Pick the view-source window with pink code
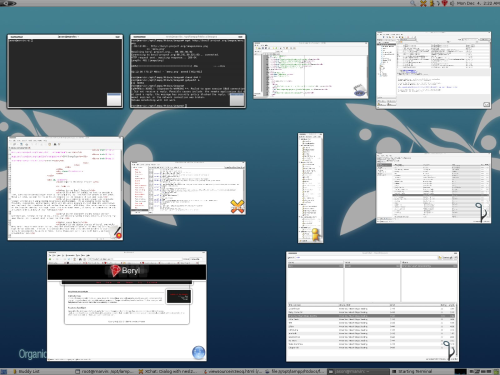The height and width of the screenshot is (375, 500). tap(65, 188)
